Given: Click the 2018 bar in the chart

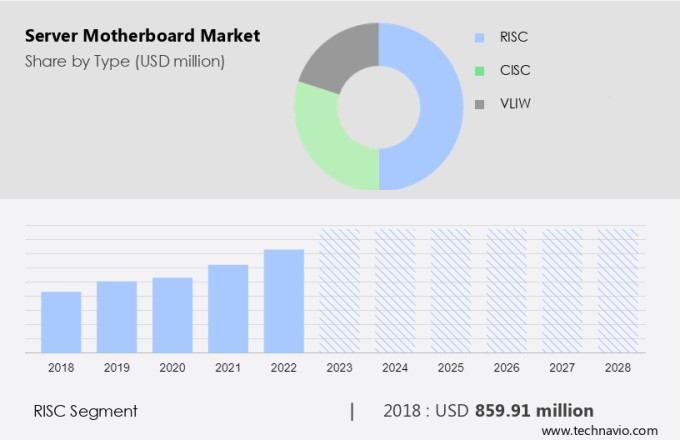Looking at the screenshot, I should pyautogui.click(x=61, y=321).
